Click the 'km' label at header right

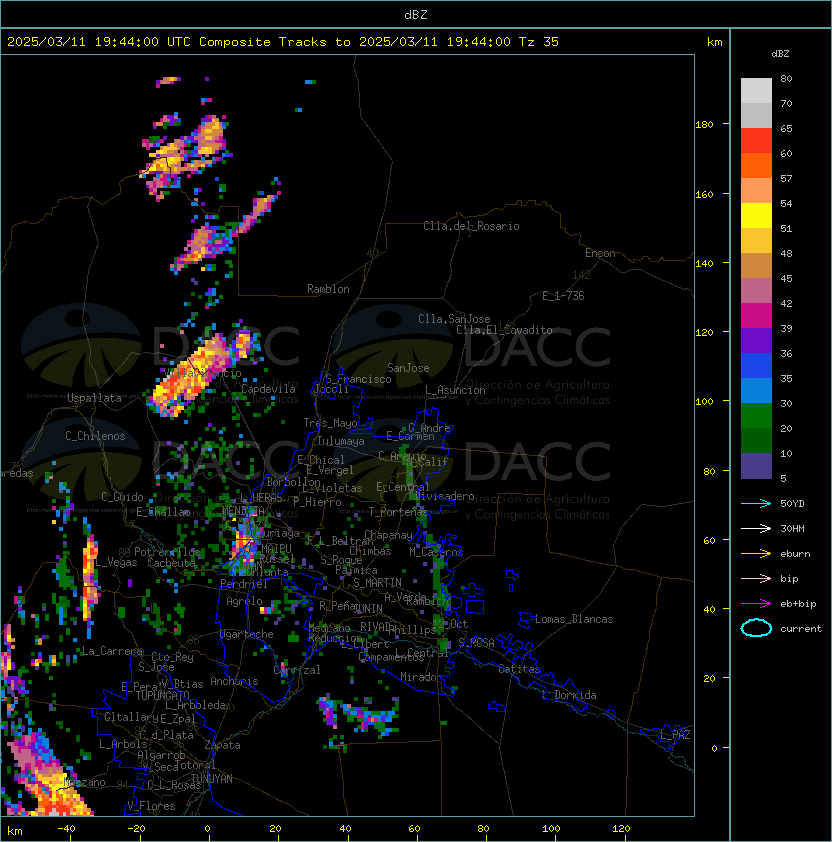click(x=714, y=42)
